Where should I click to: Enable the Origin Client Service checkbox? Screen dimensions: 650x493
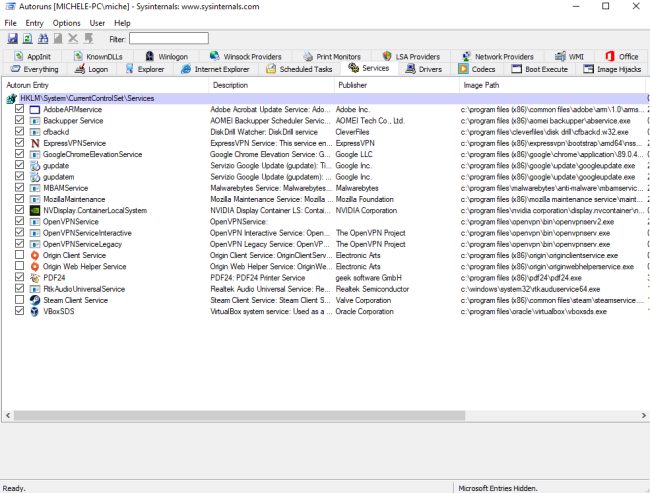pos(19,255)
